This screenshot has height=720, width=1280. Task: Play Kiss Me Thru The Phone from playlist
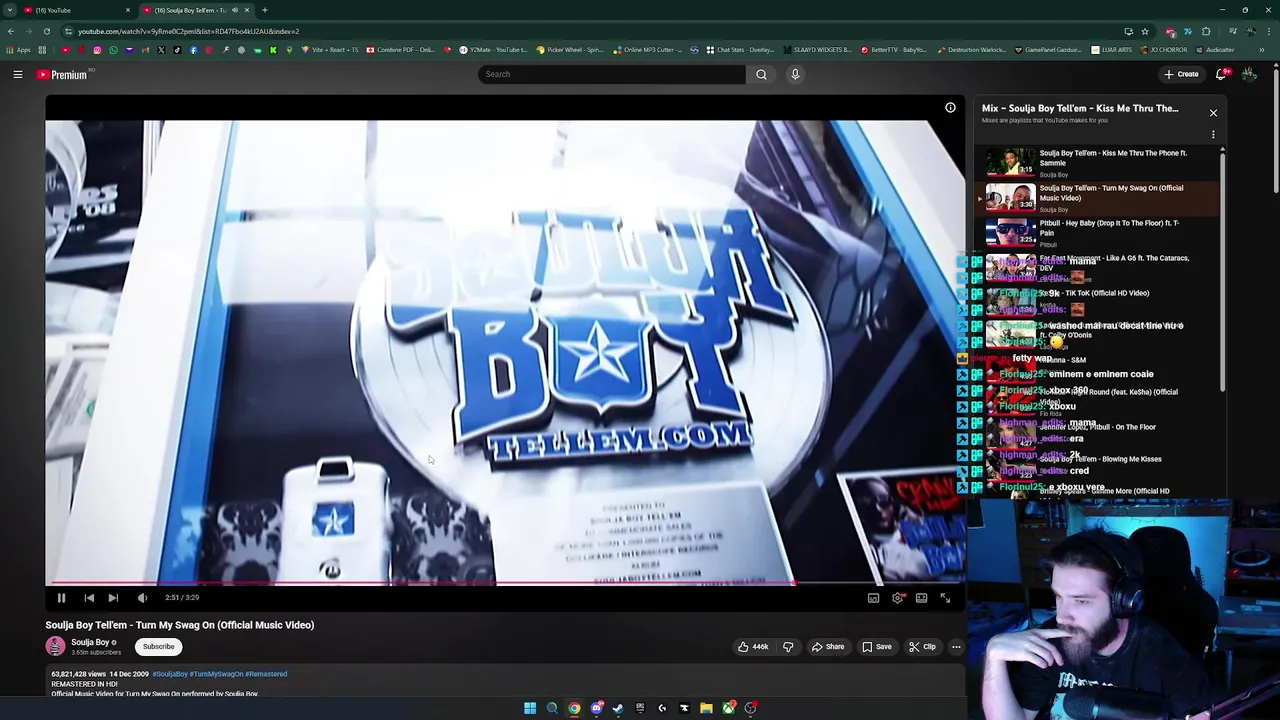tap(1097, 162)
